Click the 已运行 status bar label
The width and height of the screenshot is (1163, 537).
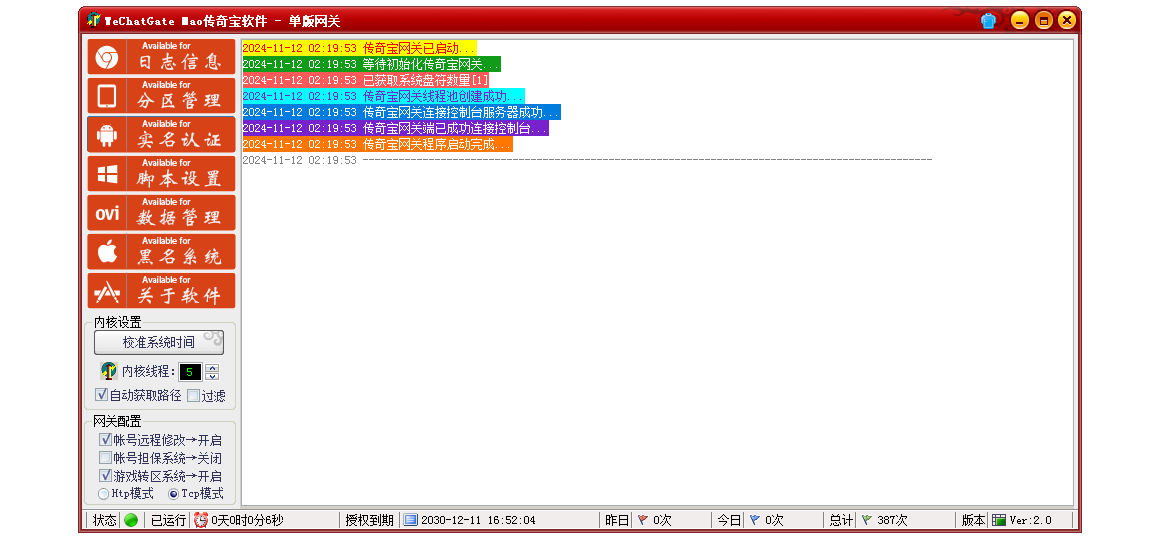point(168,520)
